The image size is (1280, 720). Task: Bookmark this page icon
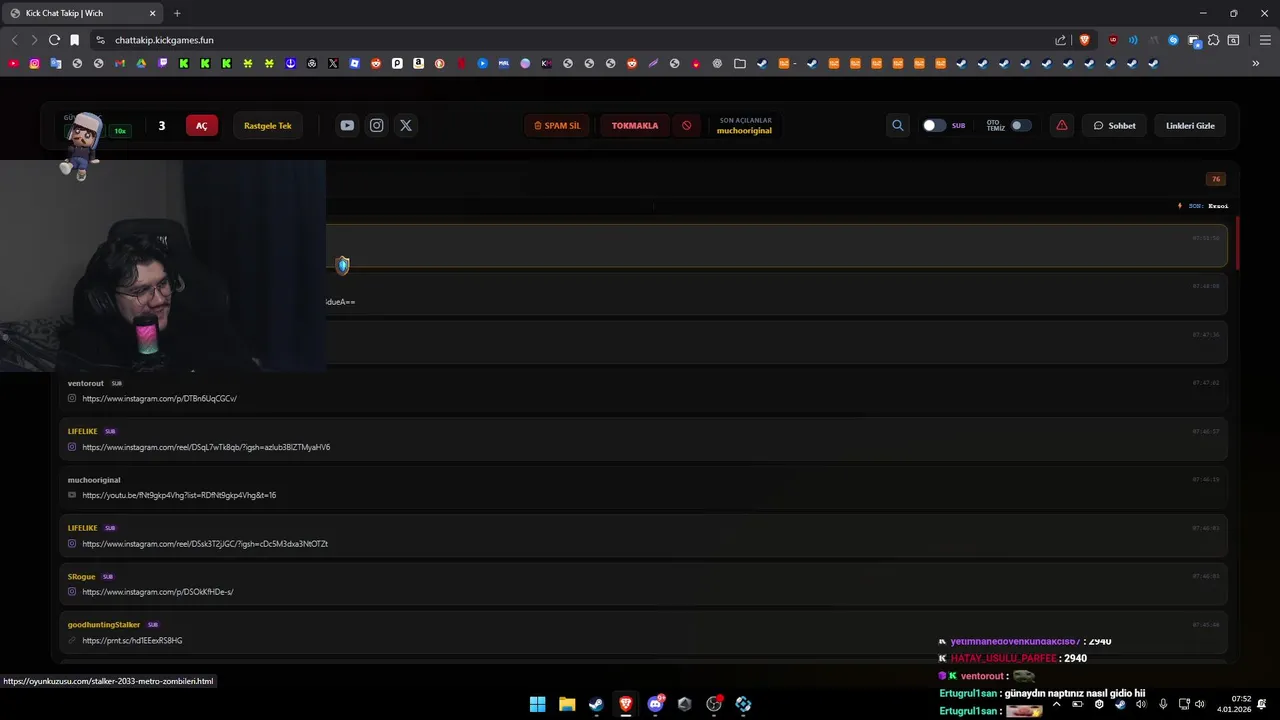[x=74, y=40]
